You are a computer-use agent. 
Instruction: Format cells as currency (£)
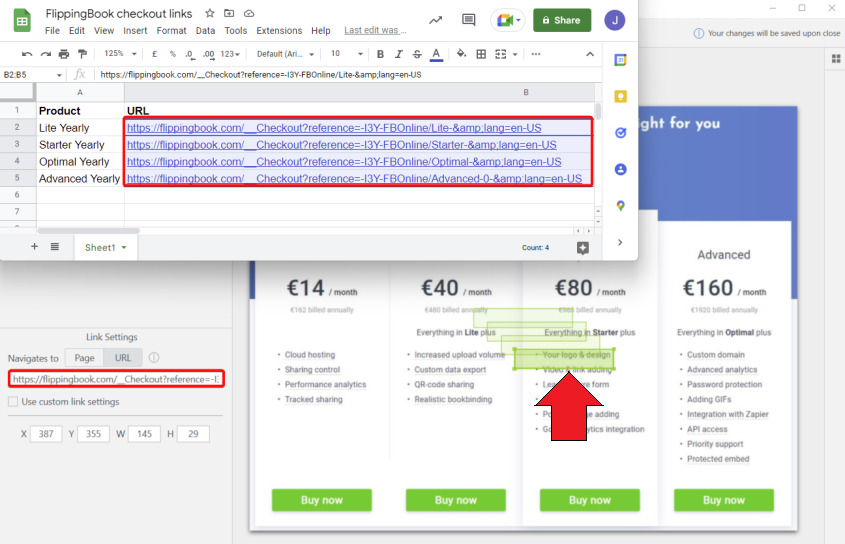click(x=155, y=54)
